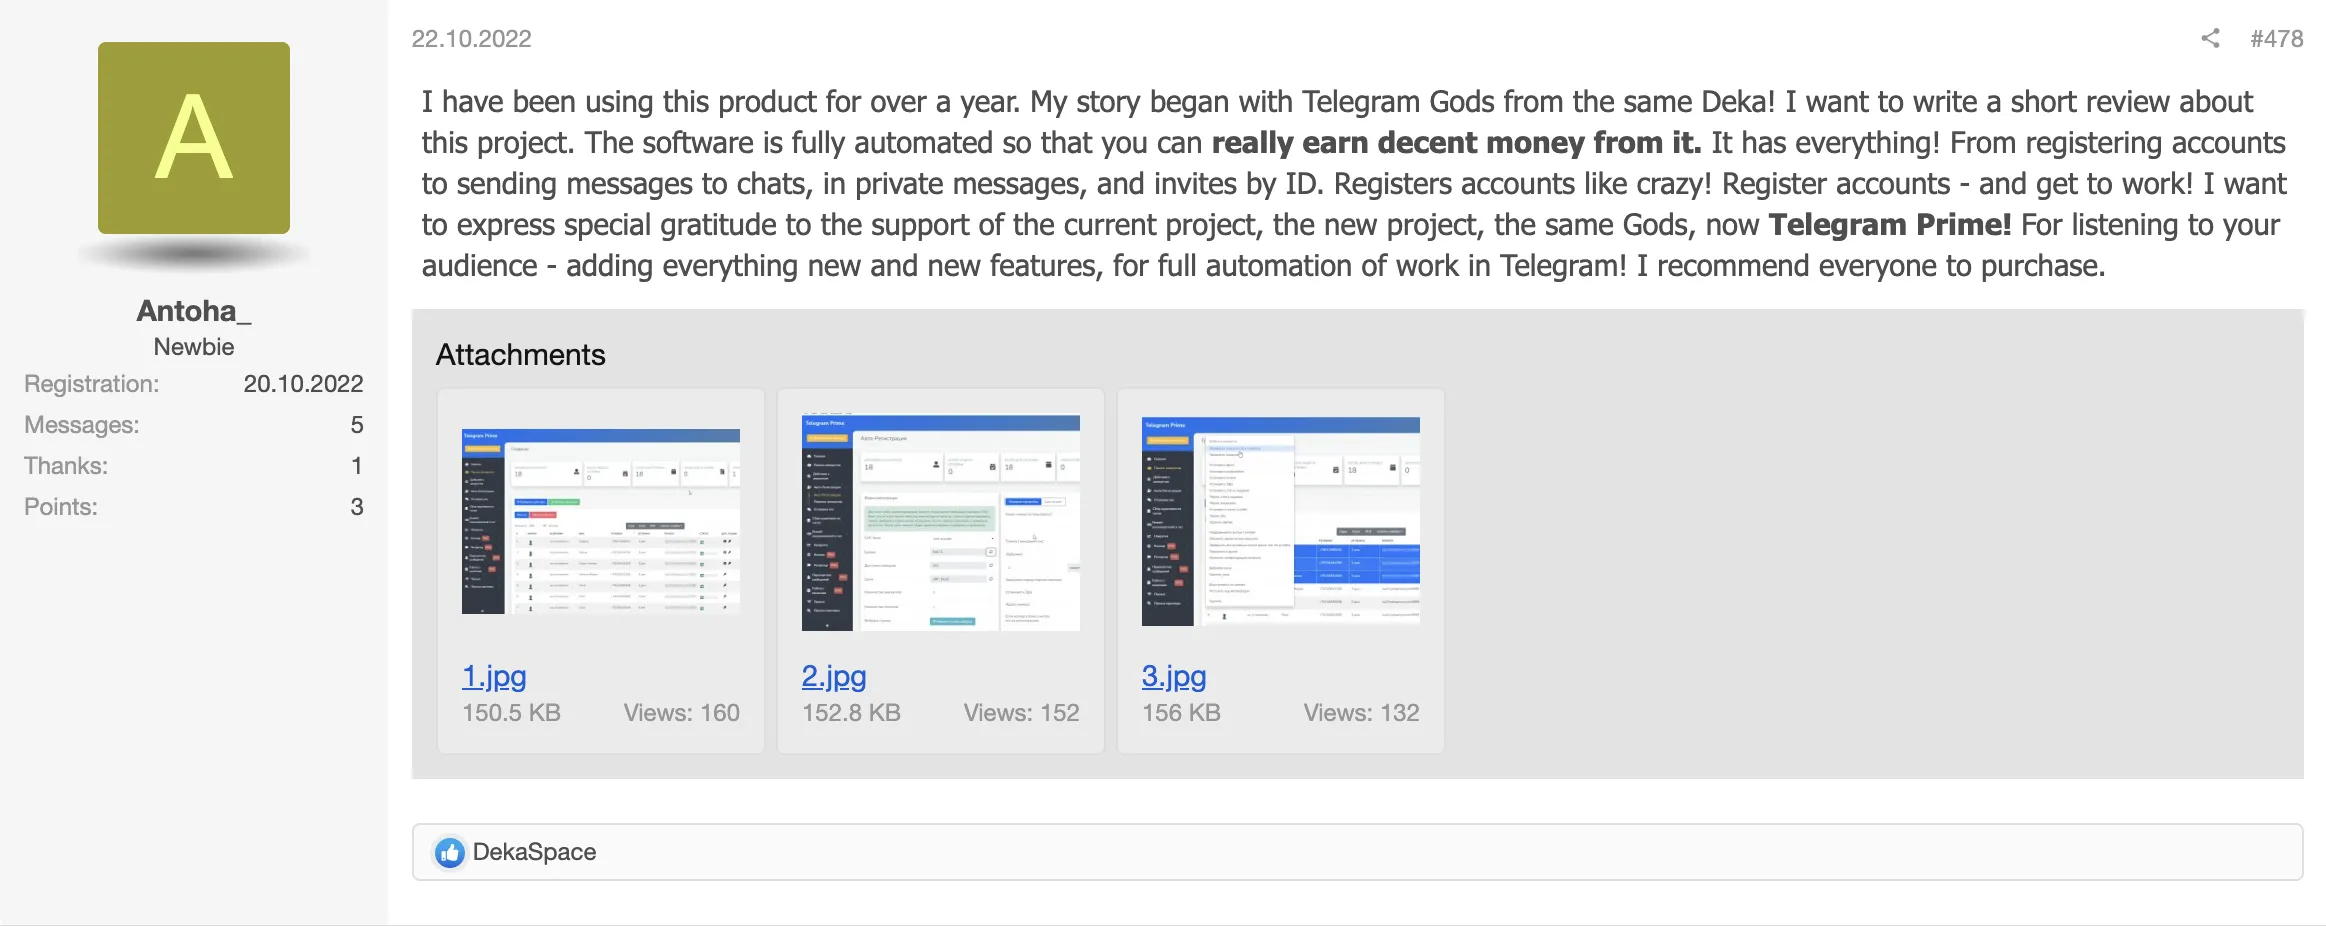Image resolution: width=2326 pixels, height=926 pixels.
Task: Click the Views: 160 counter
Action: click(681, 712)
